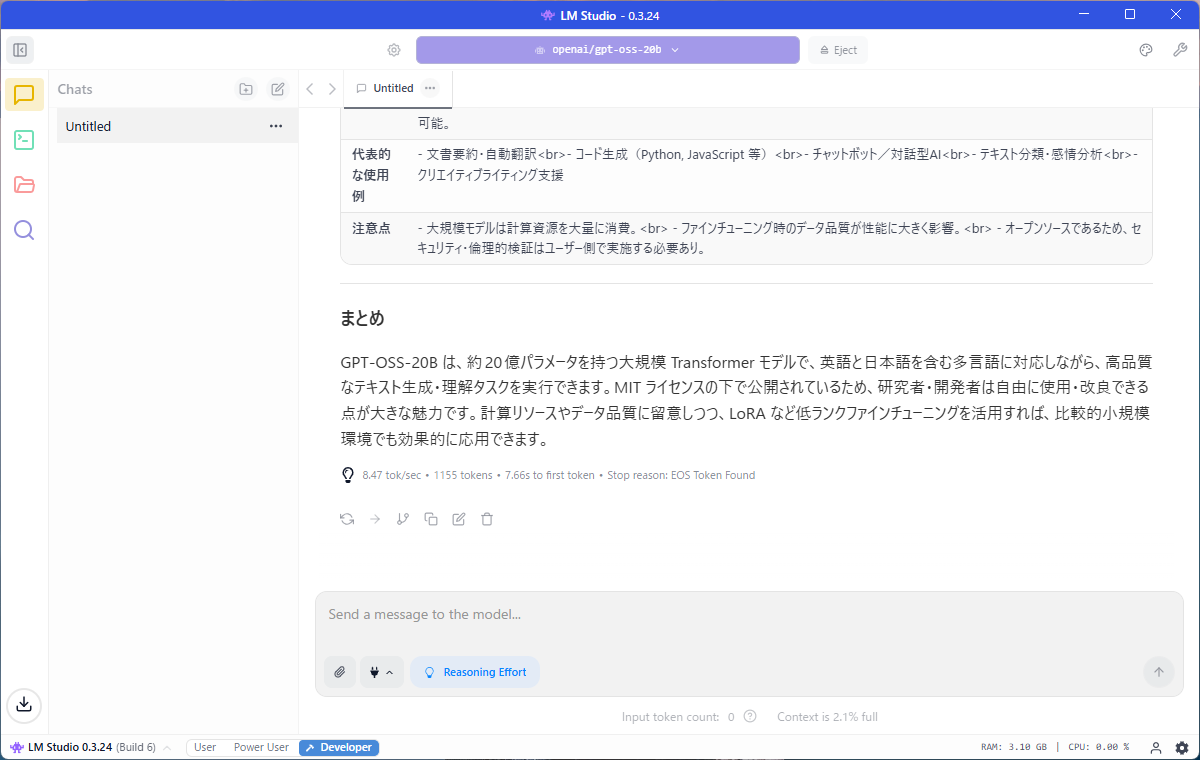Image resolution: width=1200 pixels, height=760 pixels.
Task: Open the openai/gpt-oss-20b model selector
Action: click(607, 50)
